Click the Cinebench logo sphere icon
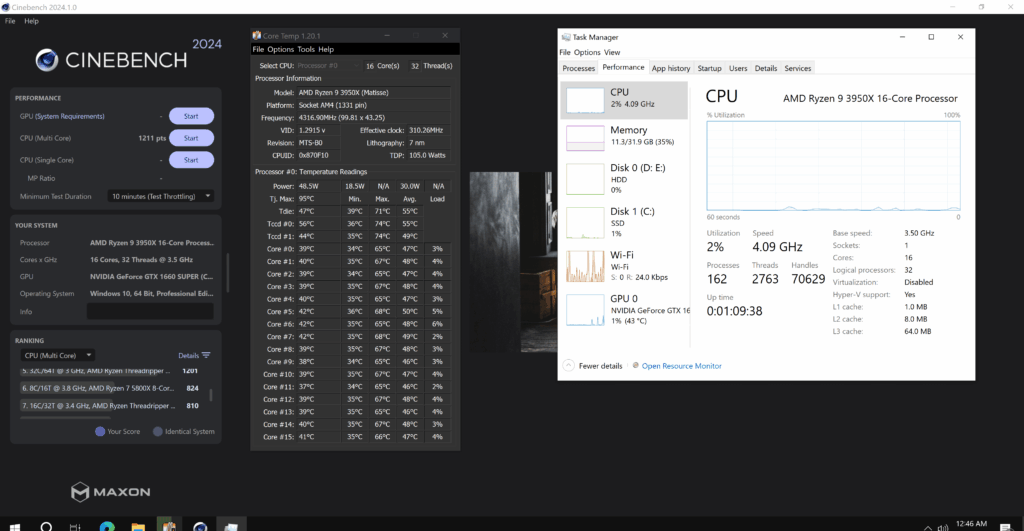 click(x=46, y=60)
